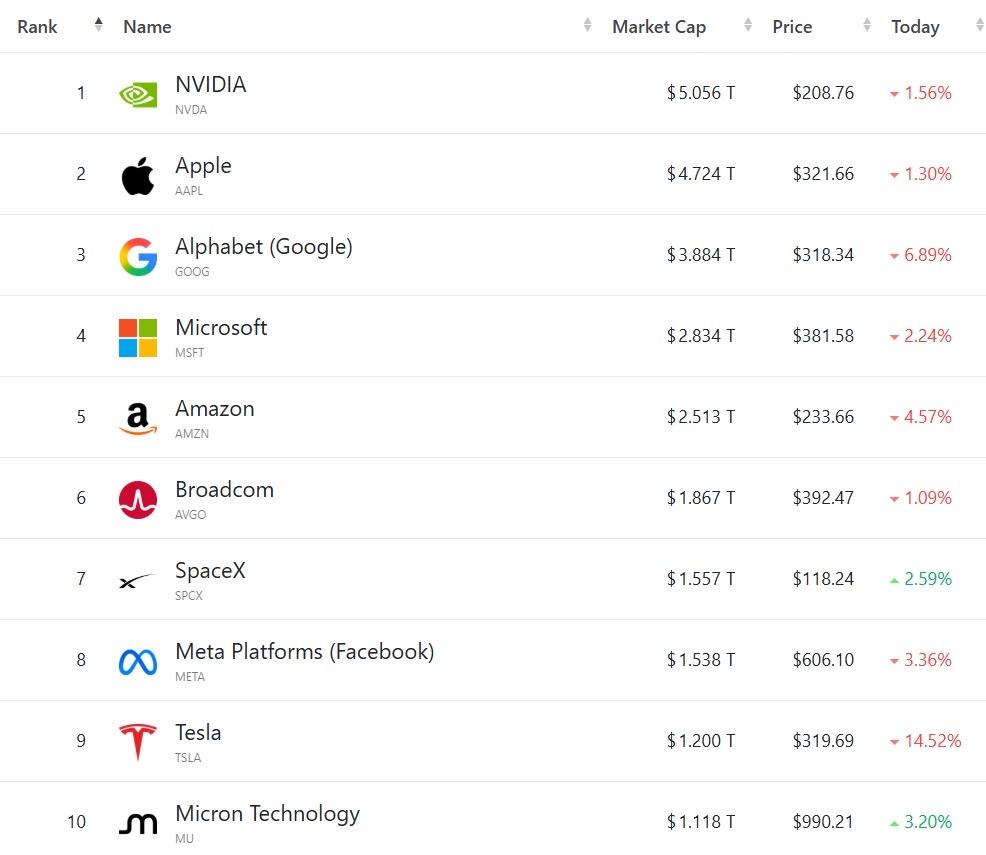Image resolution: width=986 pixels, height=855 pixels.
Task: Select the Tesla row price $319.69
Action: 823,741
